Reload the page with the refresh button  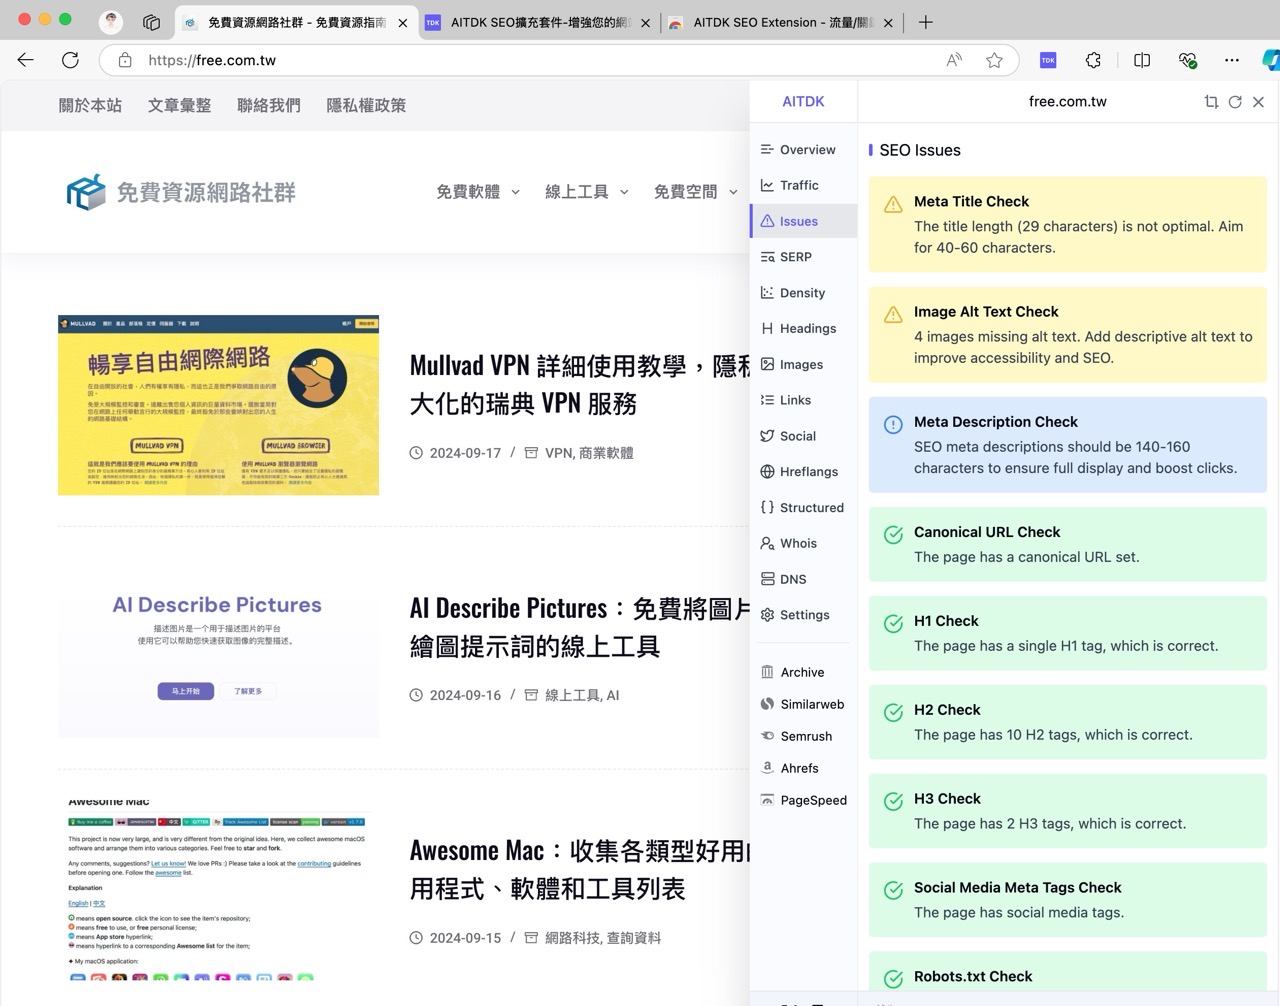click(x=70, y=60)
